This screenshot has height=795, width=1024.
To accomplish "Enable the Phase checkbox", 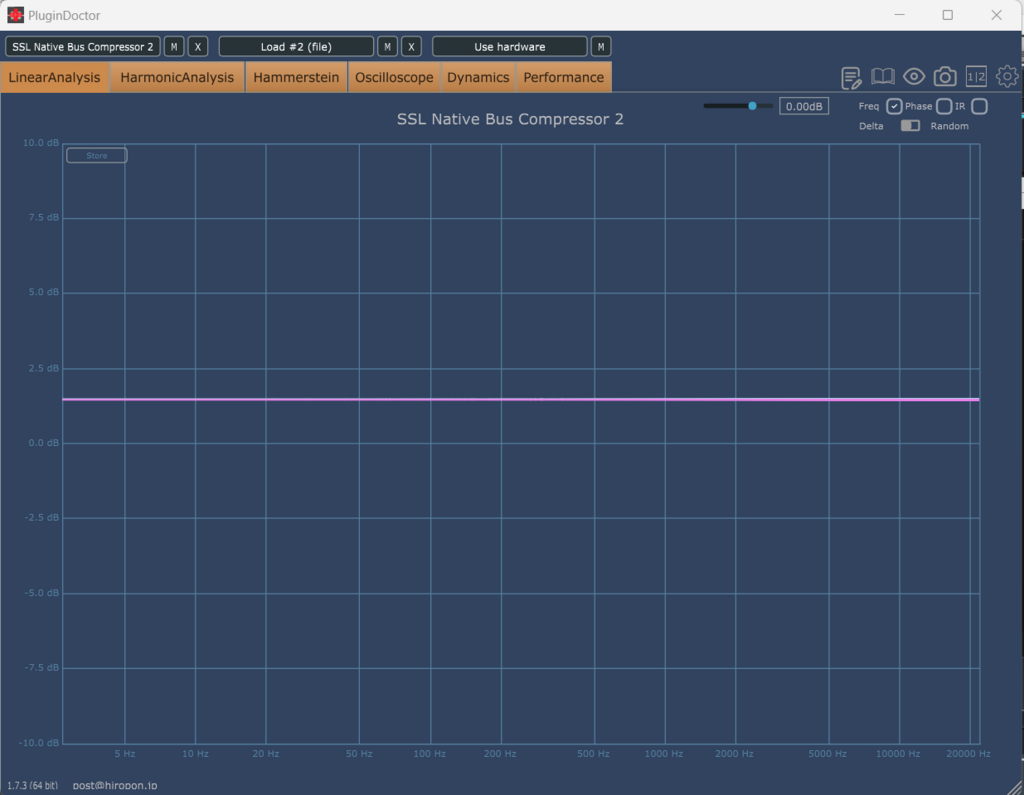I will pos(944,106).
